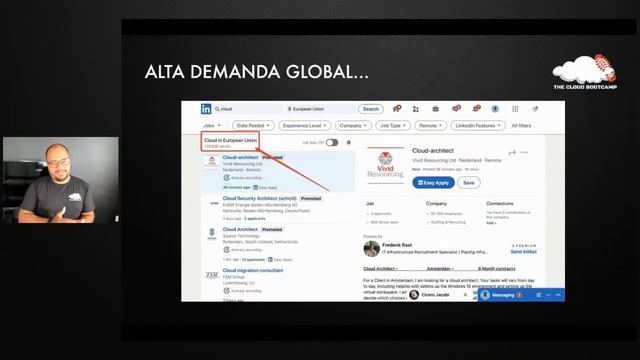The width and height of the screenshot is (640, 360).
Task: Open the Cloud migration consultant listing
Action: 253,270
